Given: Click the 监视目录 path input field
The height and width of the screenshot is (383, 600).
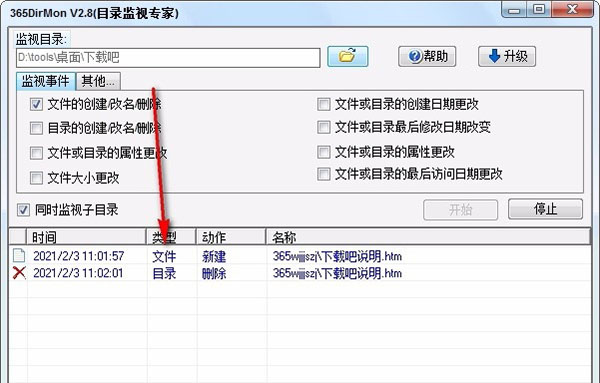Looking at the screenshot, I should [168, 58].
